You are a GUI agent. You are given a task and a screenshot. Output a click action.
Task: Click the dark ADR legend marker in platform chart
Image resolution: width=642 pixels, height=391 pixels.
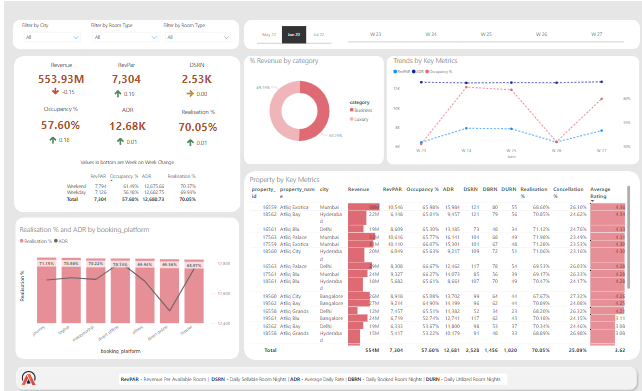pos(56,241)
